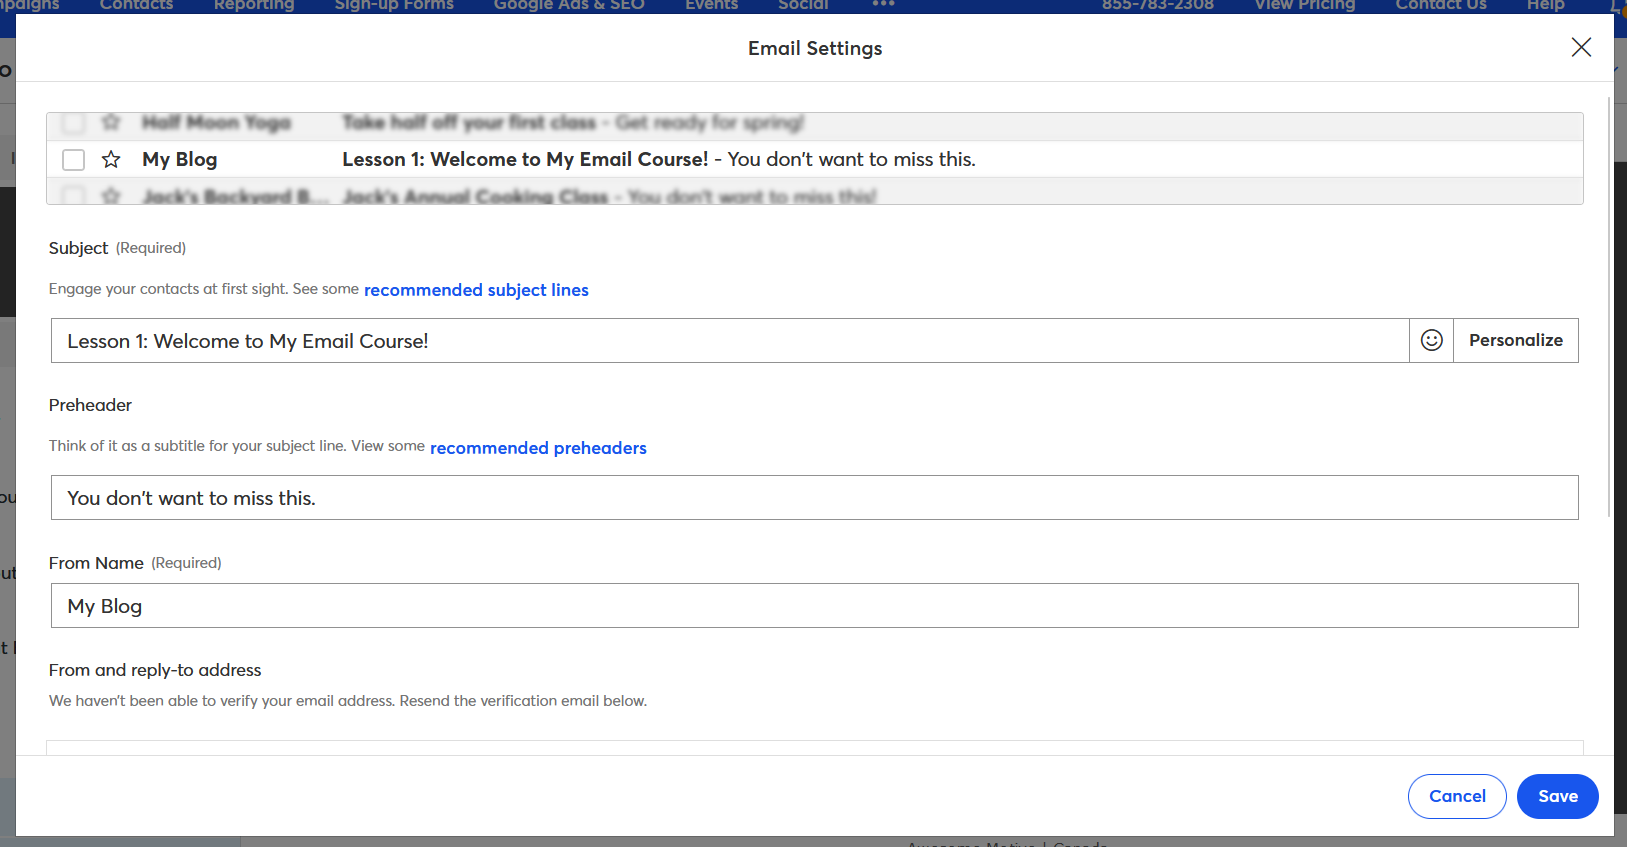Click the Personalize button
Image resolution: width=1627 pixels, height=847 pixels.
tap(1516, 340)
